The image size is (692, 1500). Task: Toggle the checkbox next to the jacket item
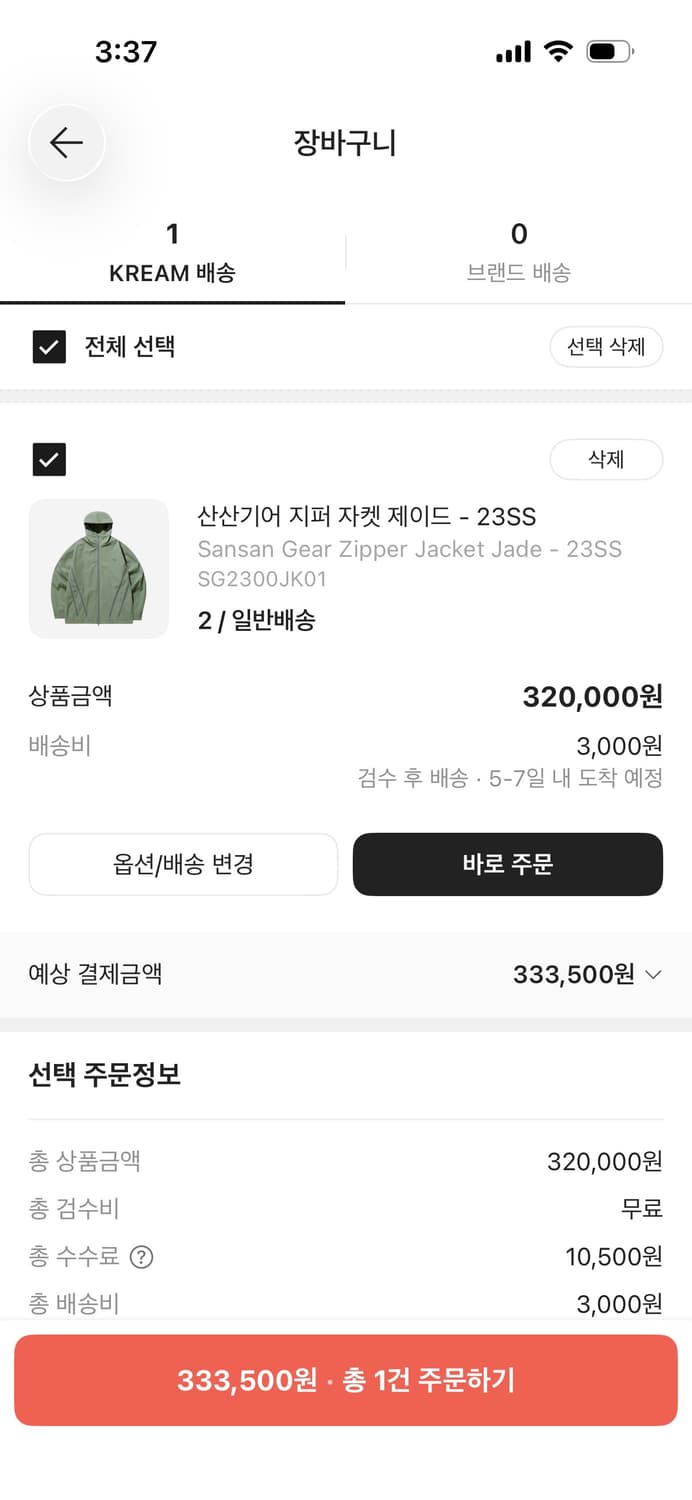(48, 459)
